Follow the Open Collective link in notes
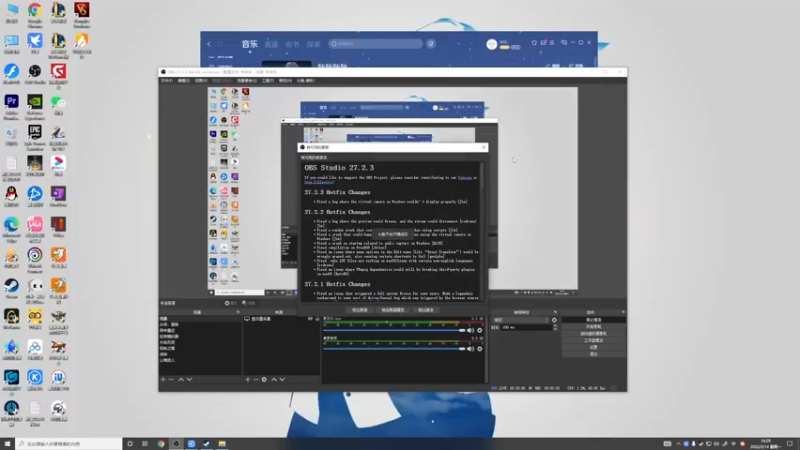 pos(318,182)
